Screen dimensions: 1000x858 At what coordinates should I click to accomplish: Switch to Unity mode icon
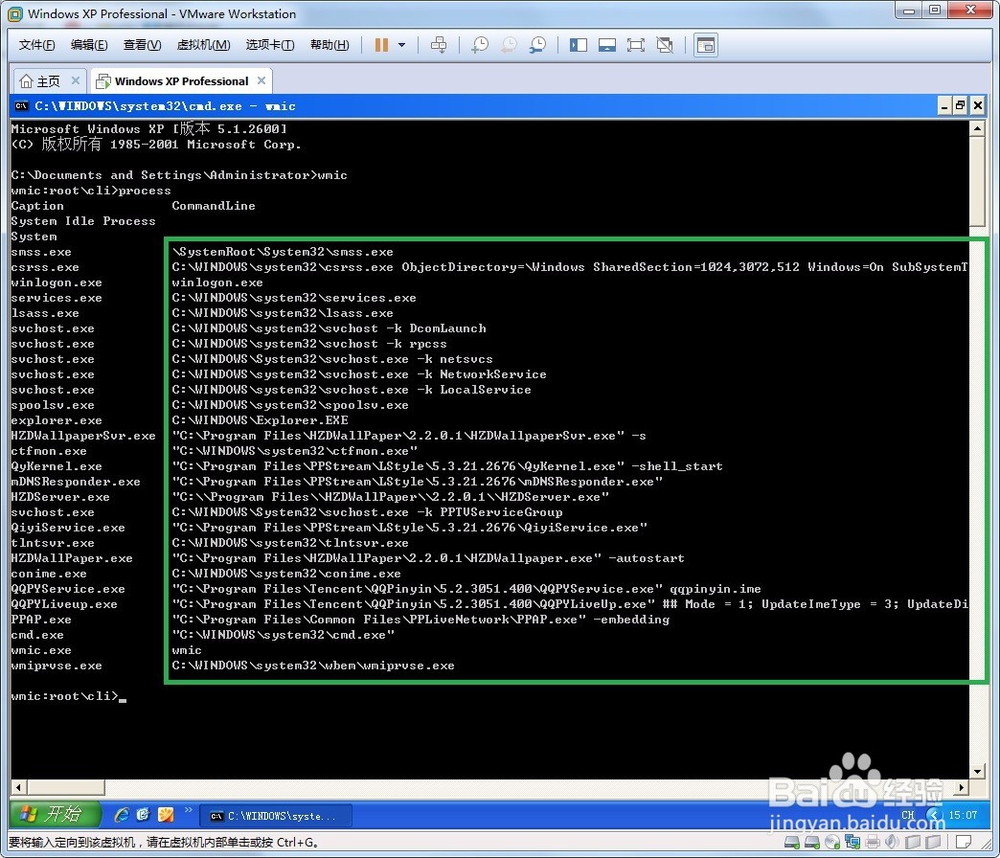pyautogui.click(x=665, y=45)
